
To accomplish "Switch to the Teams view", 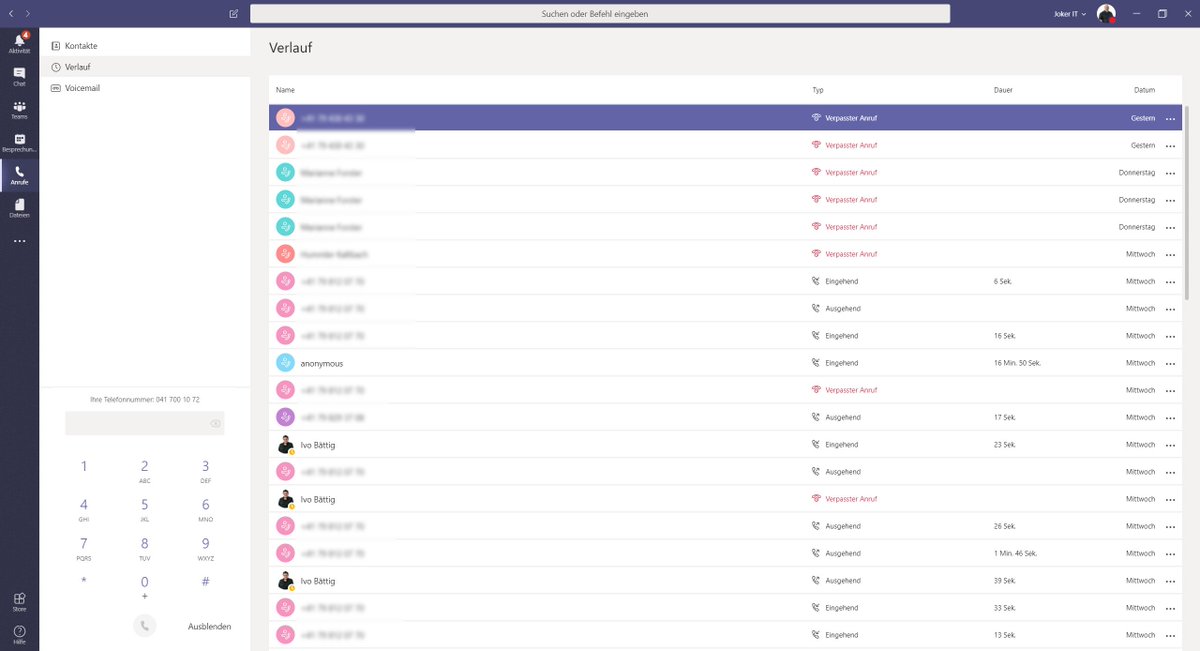I will pos(18,109).
